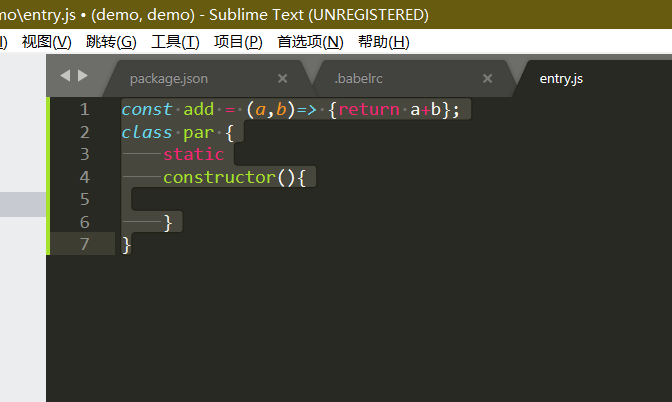Select the entry.js tab

click(561, 78)
